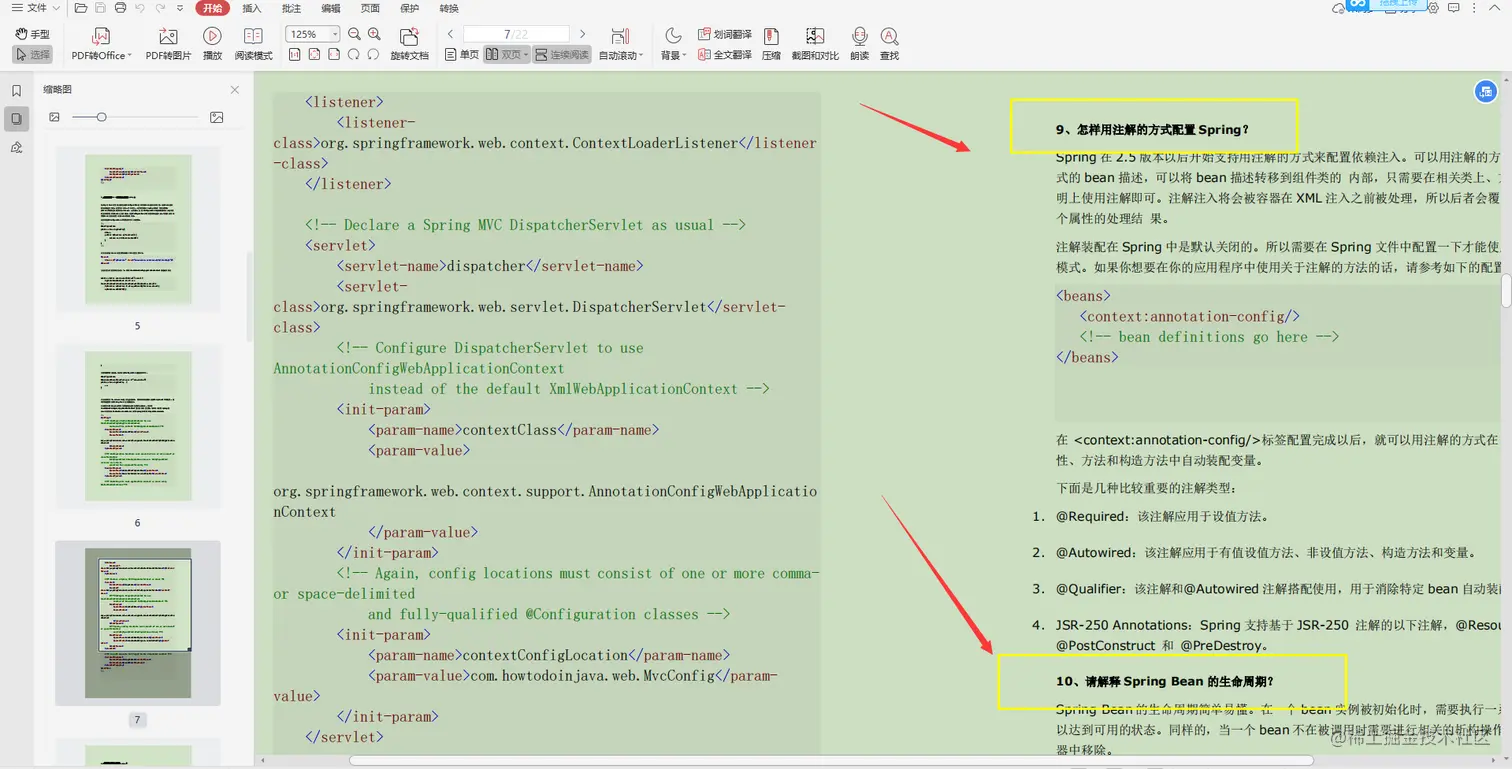
Task: Switch to the 批注 tab
Action: (x=291, y=8)
